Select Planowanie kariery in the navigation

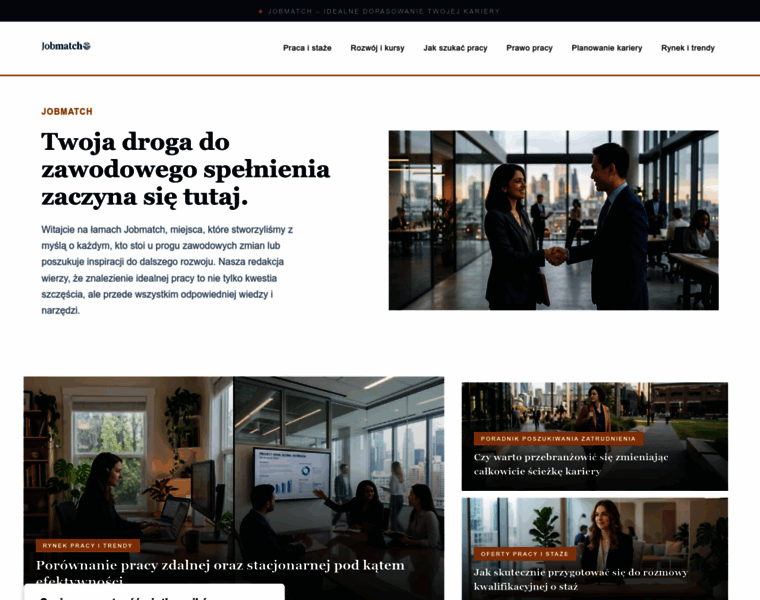607,48
